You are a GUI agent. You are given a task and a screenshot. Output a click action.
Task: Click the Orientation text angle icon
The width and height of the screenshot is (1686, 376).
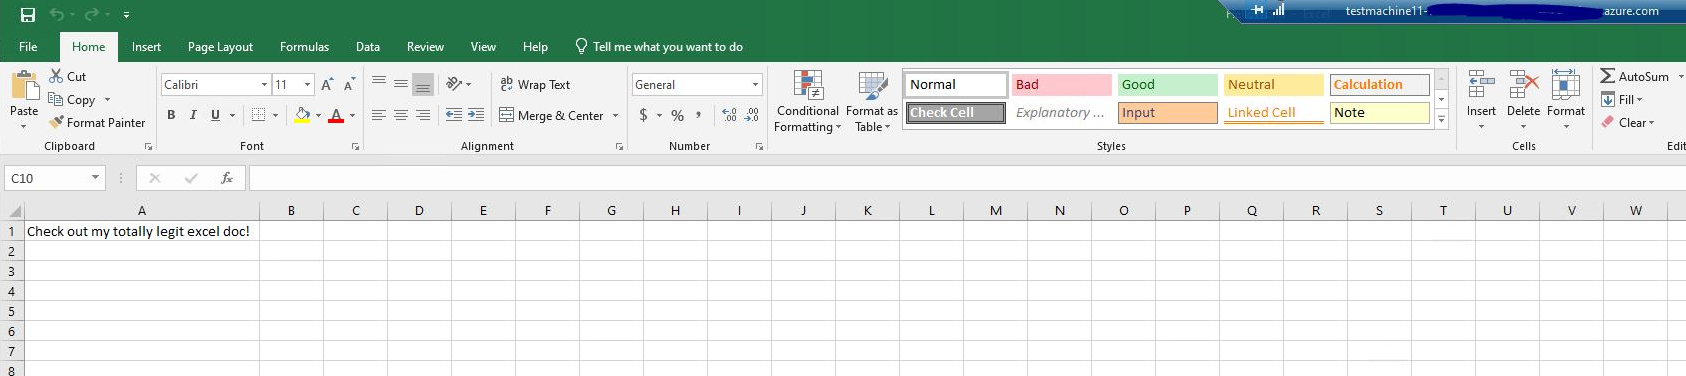tap(454, 84)
